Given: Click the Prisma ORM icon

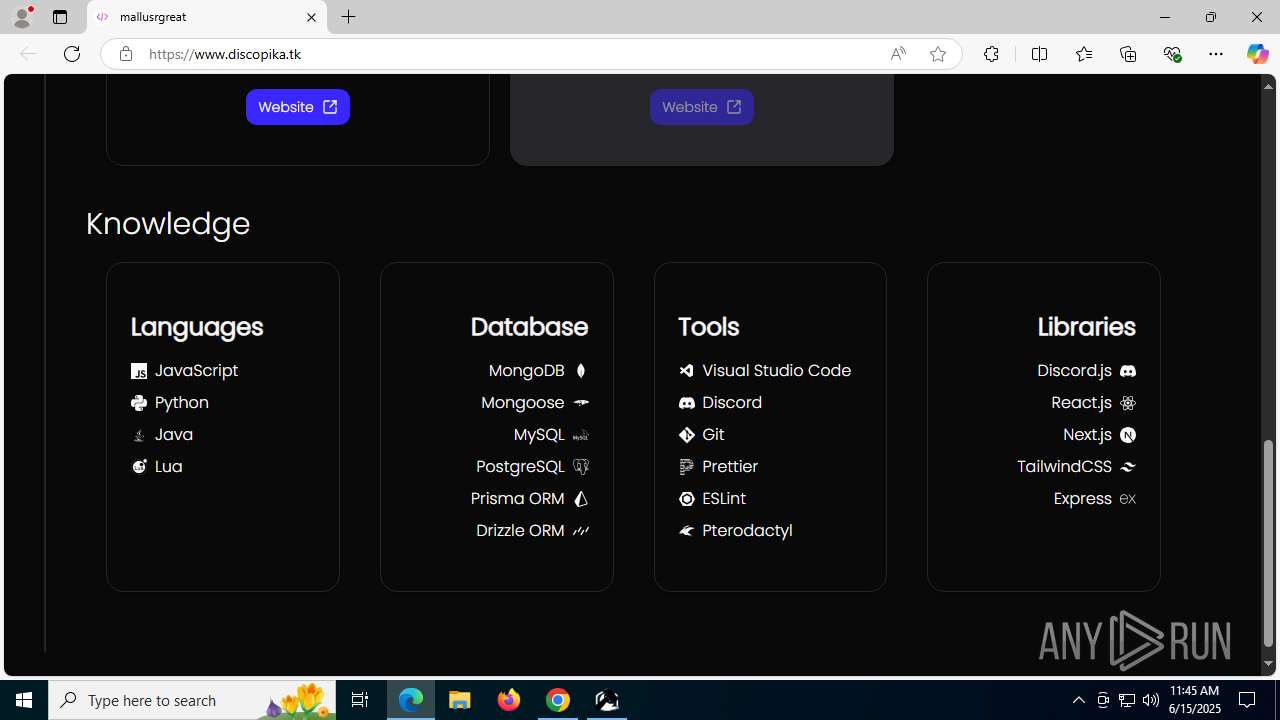Looking at the screenshot, I should pyautogui.click(x=581, y=499).
